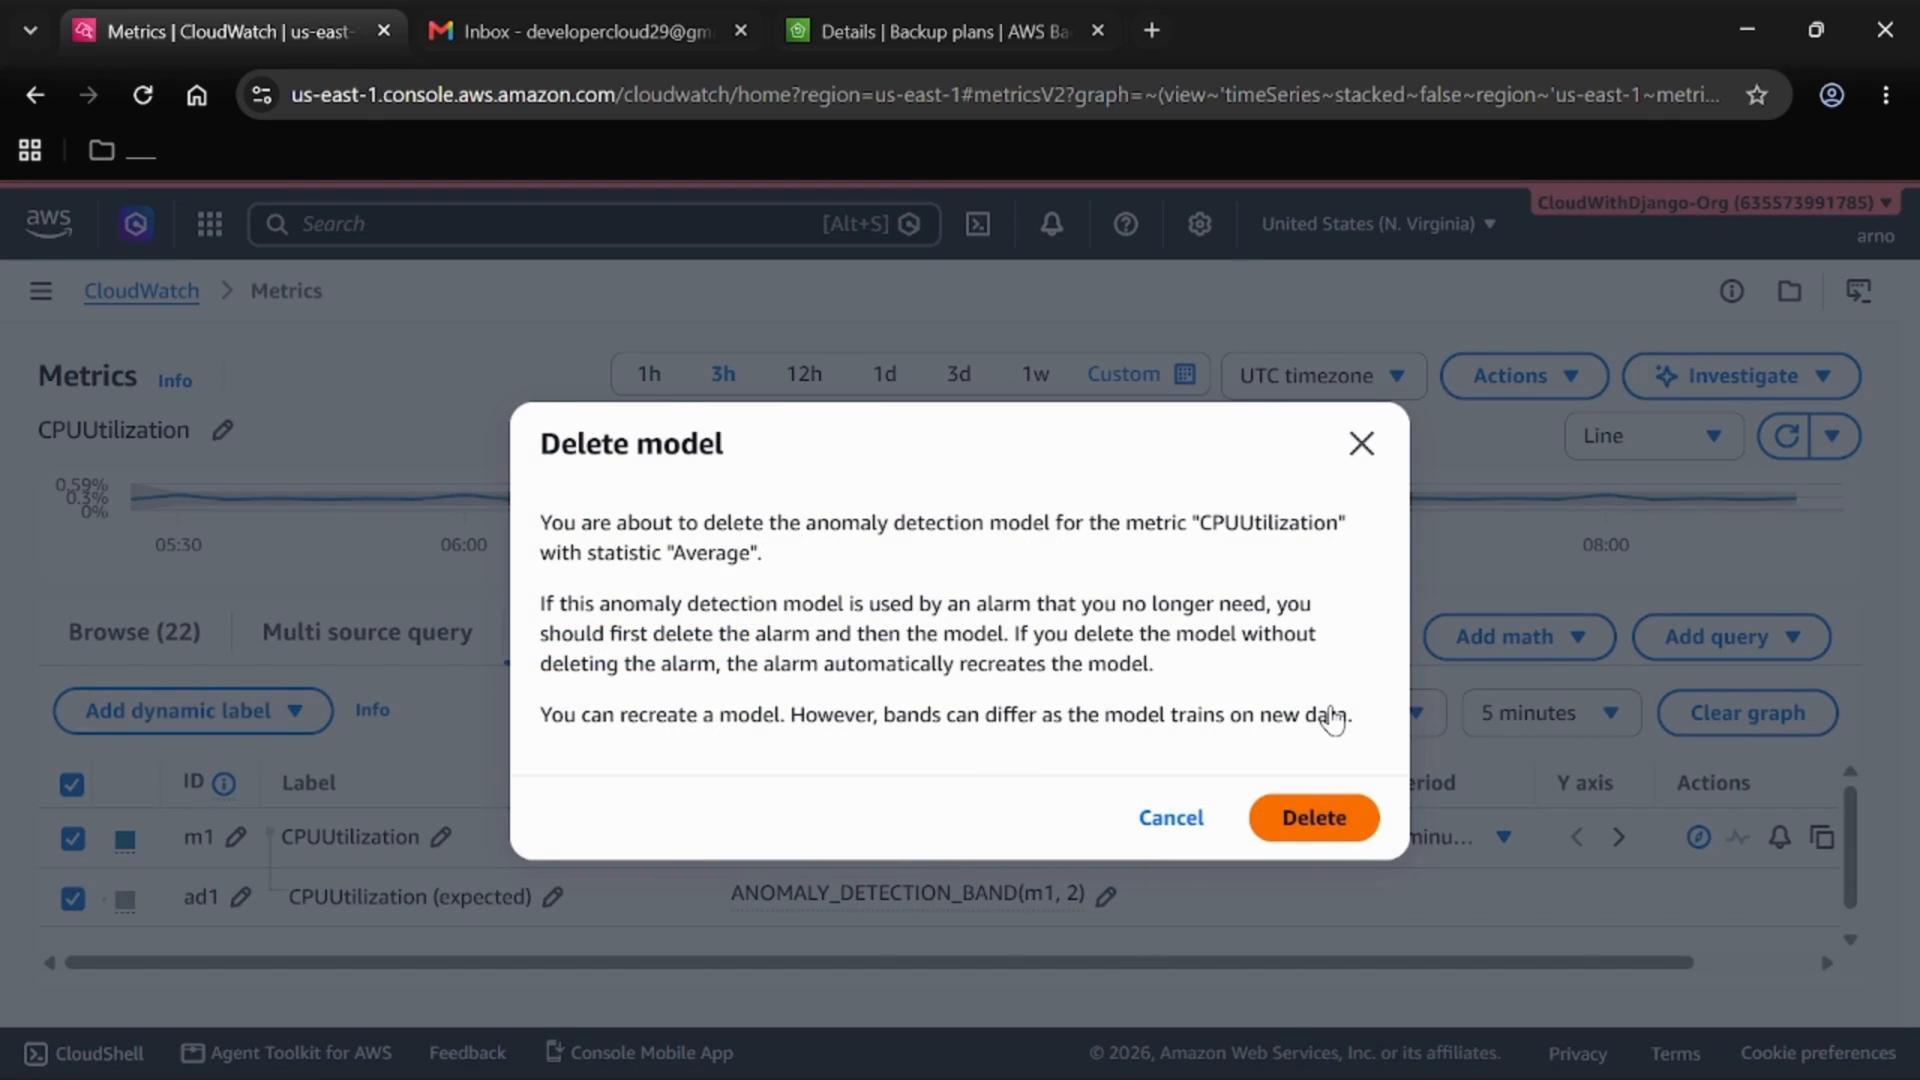The height and width of the screenshot is (1080, 1920).
Task: Go to the browser home page
Action: click(197, 95)
